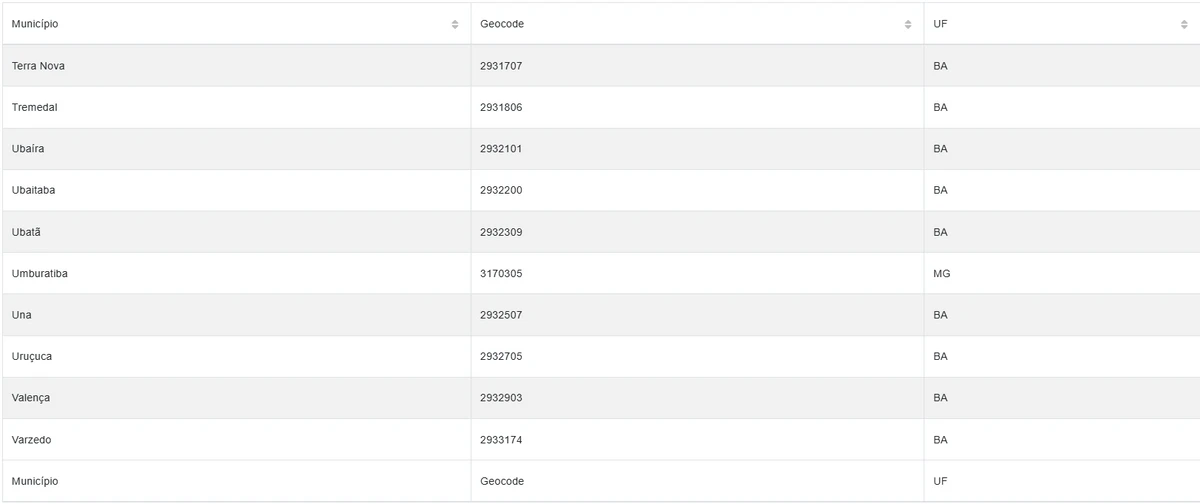Click the Umburatiba municipality cell

(x=40, y=273)
